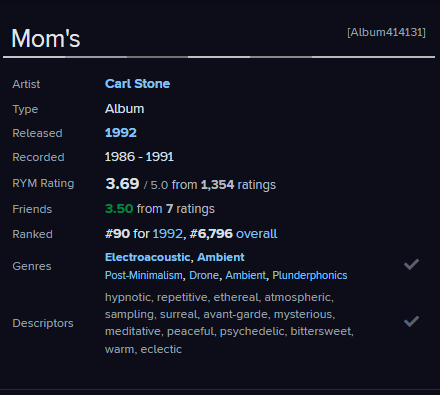Select the bold Ambient primary genre
Screen dimensions: 440x395
click(221, 257)
